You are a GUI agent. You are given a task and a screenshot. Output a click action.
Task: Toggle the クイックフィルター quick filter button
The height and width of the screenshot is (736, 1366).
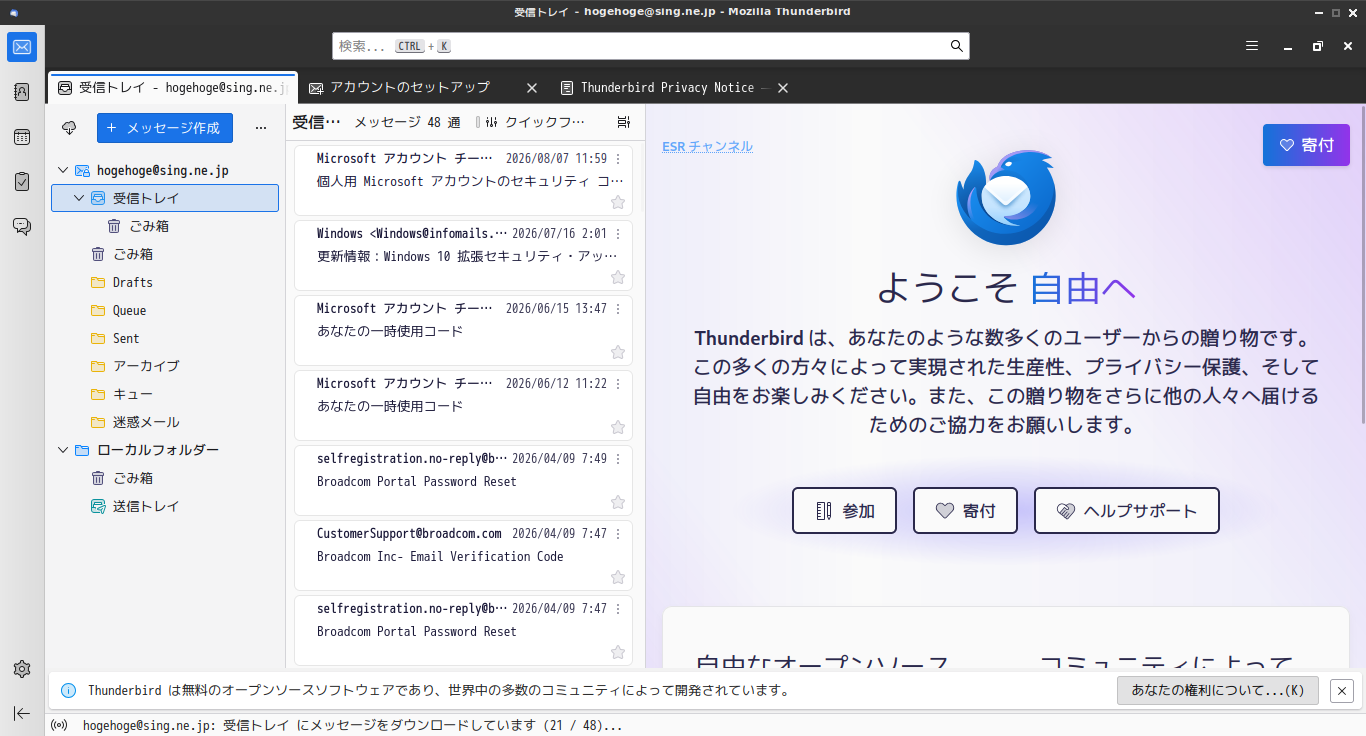click(x=534, y=122)
